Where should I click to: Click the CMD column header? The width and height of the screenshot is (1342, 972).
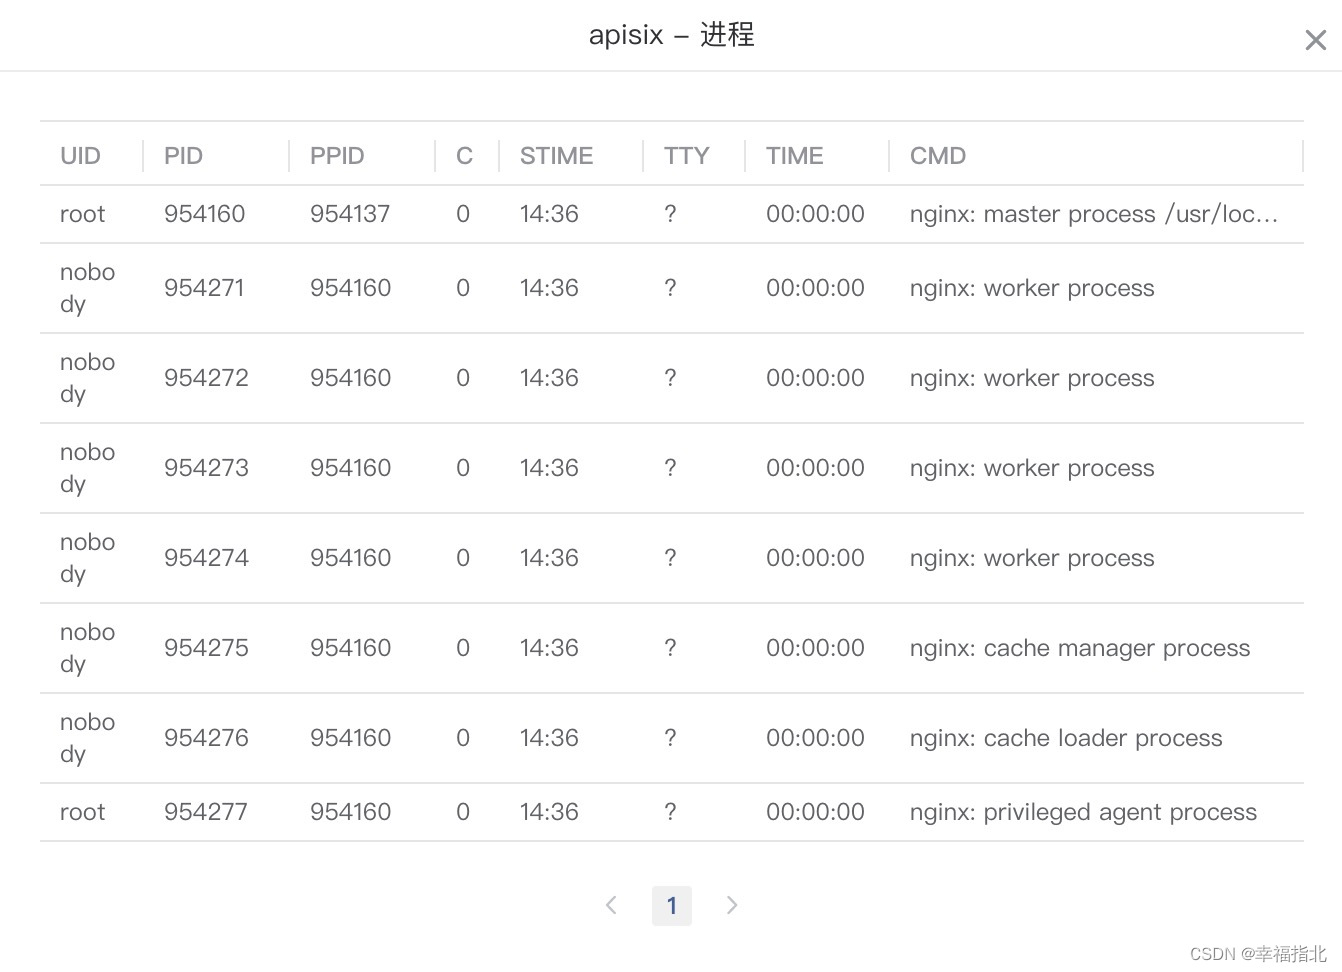(938, 156)
